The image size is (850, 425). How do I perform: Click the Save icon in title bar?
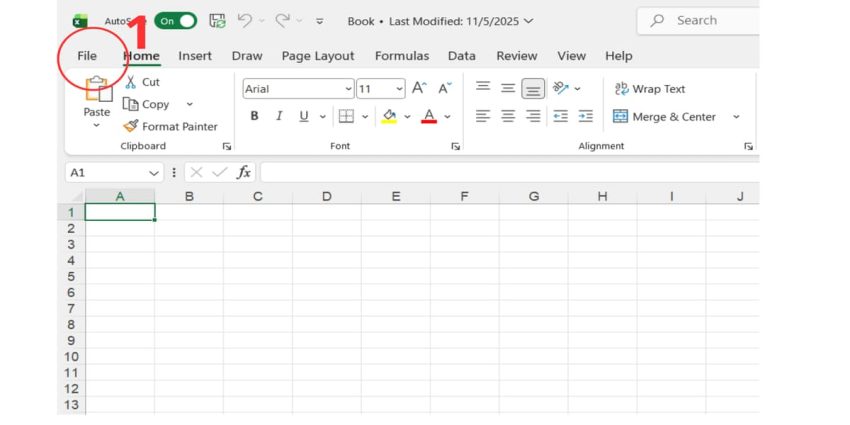coord(217,21)
